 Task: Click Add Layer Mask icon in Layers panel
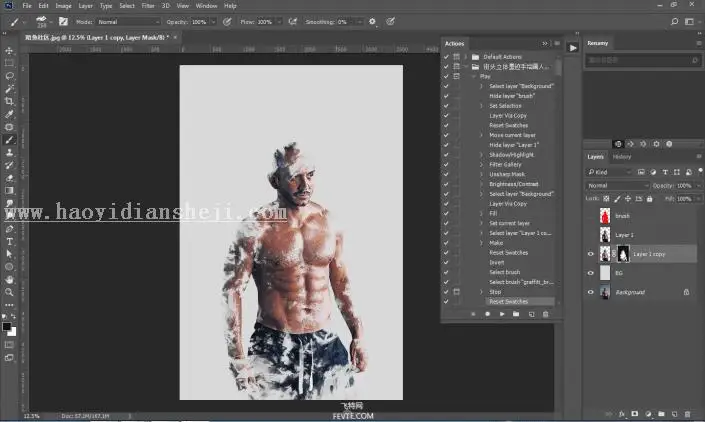(x=635, y=413)
